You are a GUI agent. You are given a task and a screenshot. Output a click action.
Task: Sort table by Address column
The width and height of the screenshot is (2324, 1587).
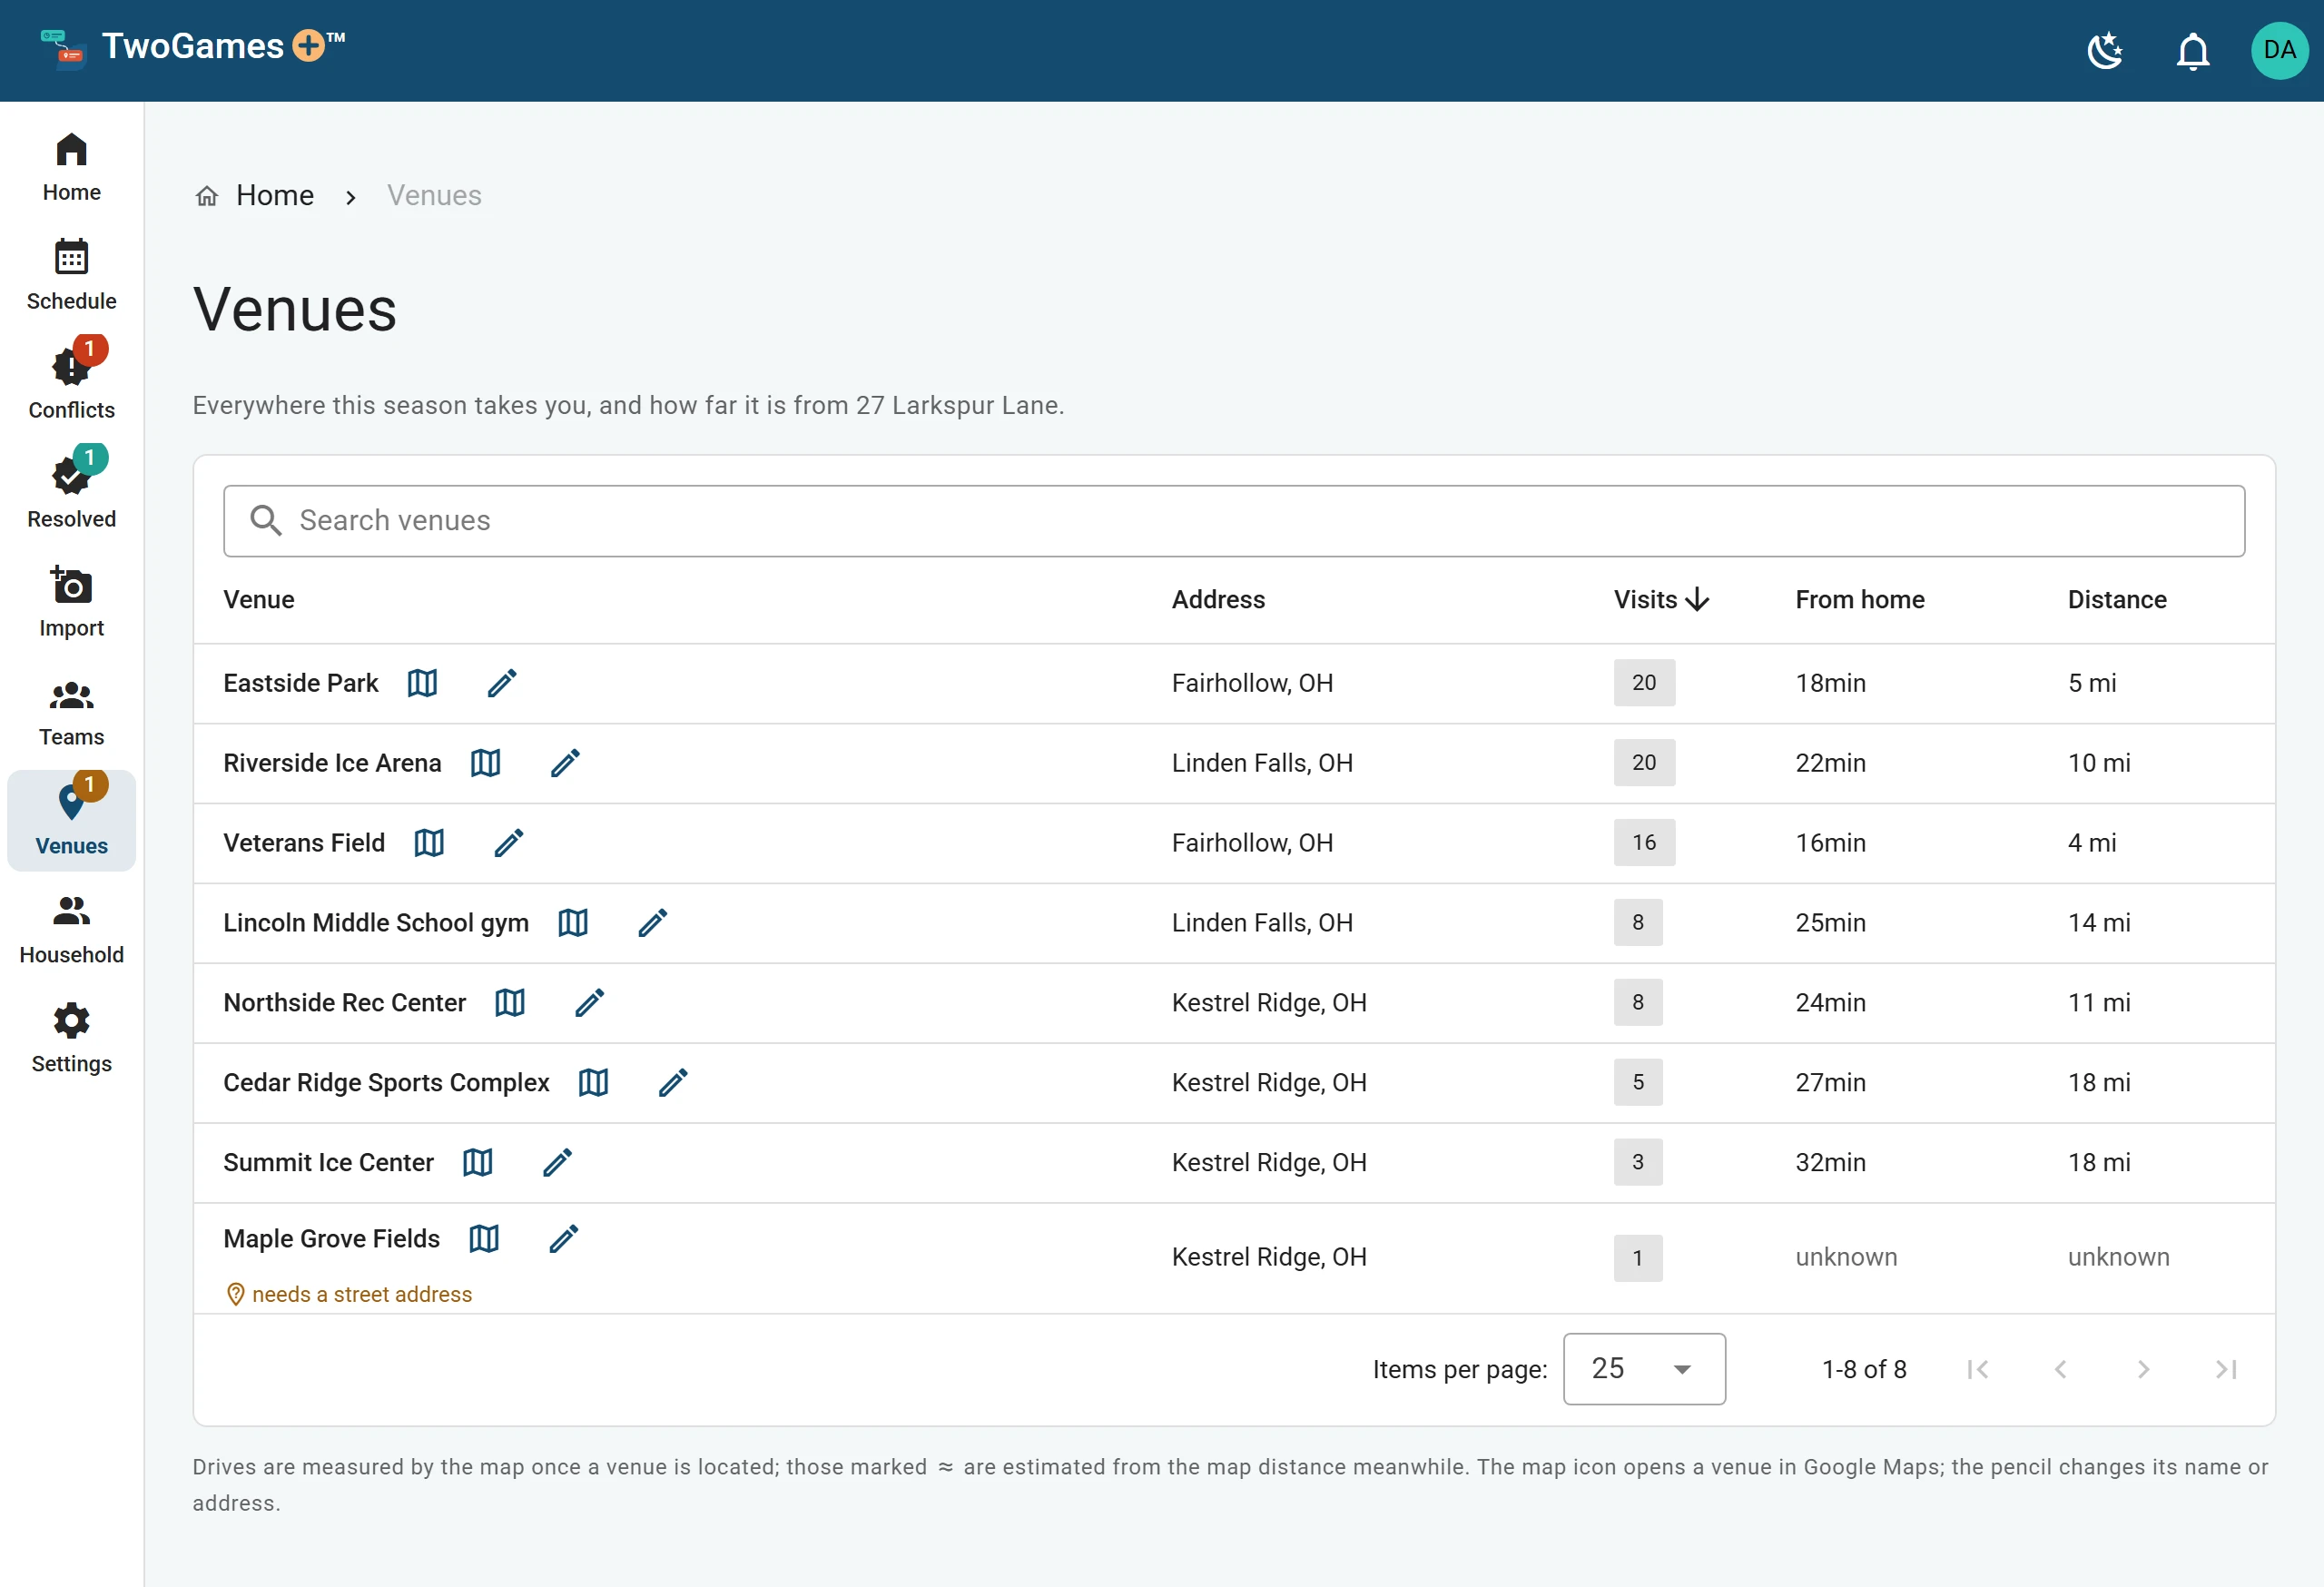click(1218, 600)
